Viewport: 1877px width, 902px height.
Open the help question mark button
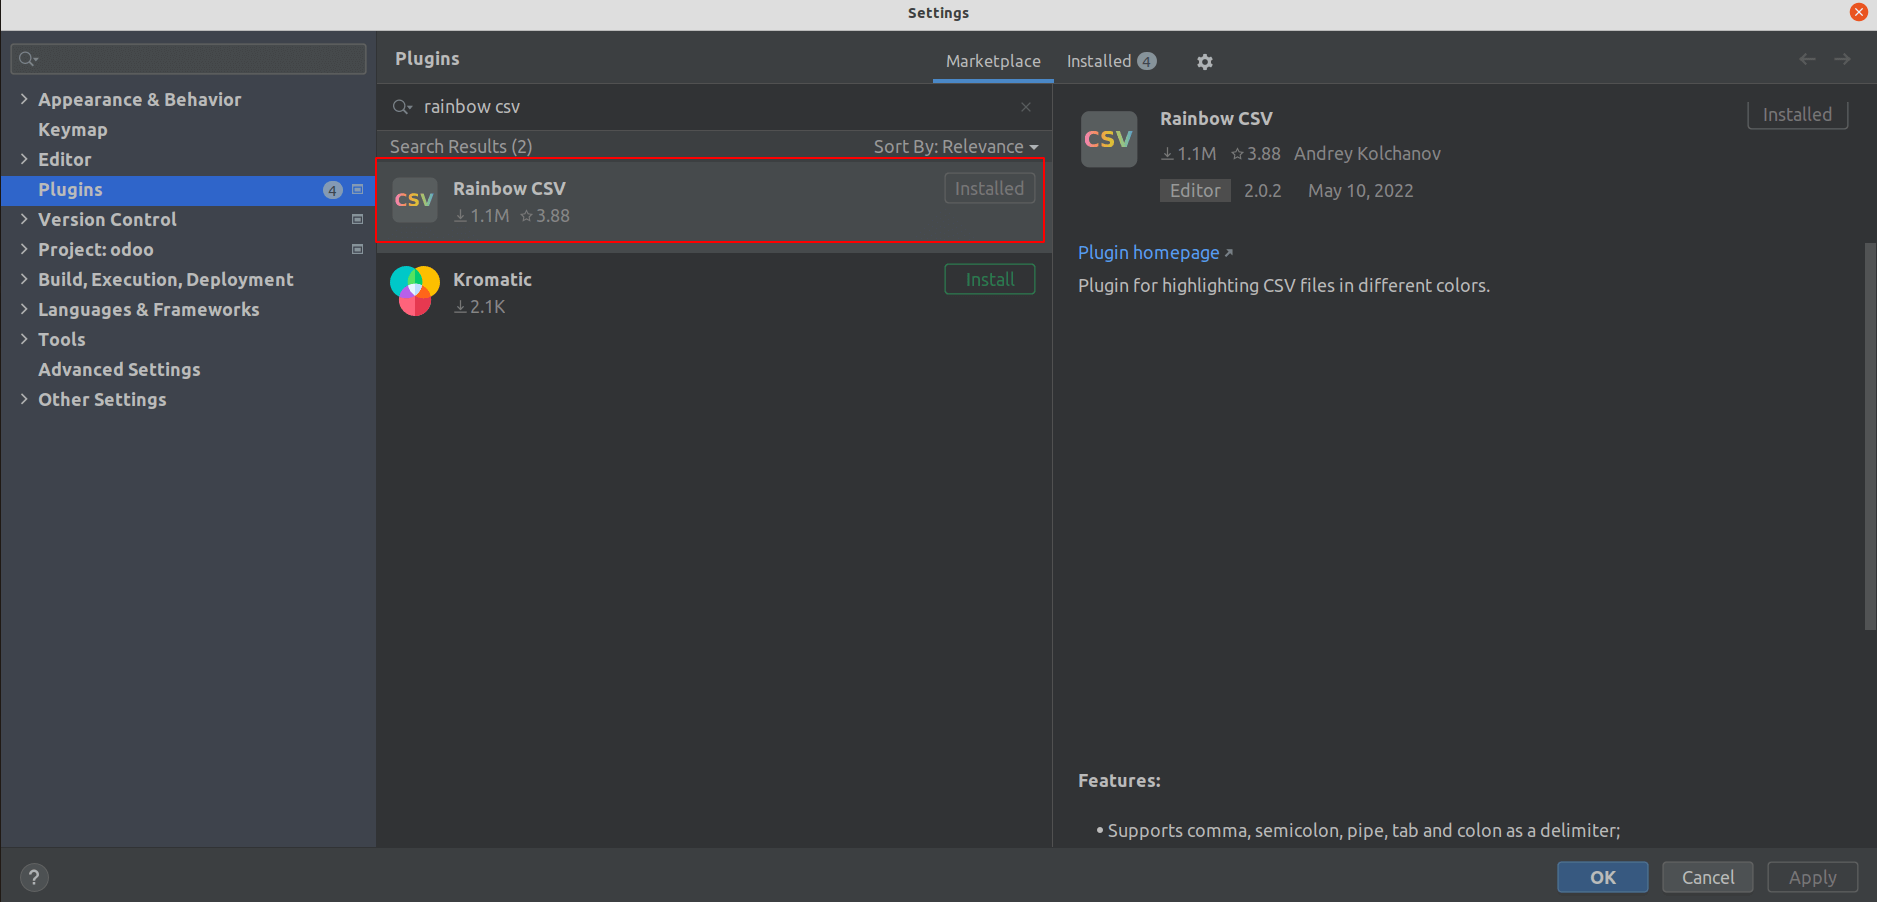coord(34,878)
